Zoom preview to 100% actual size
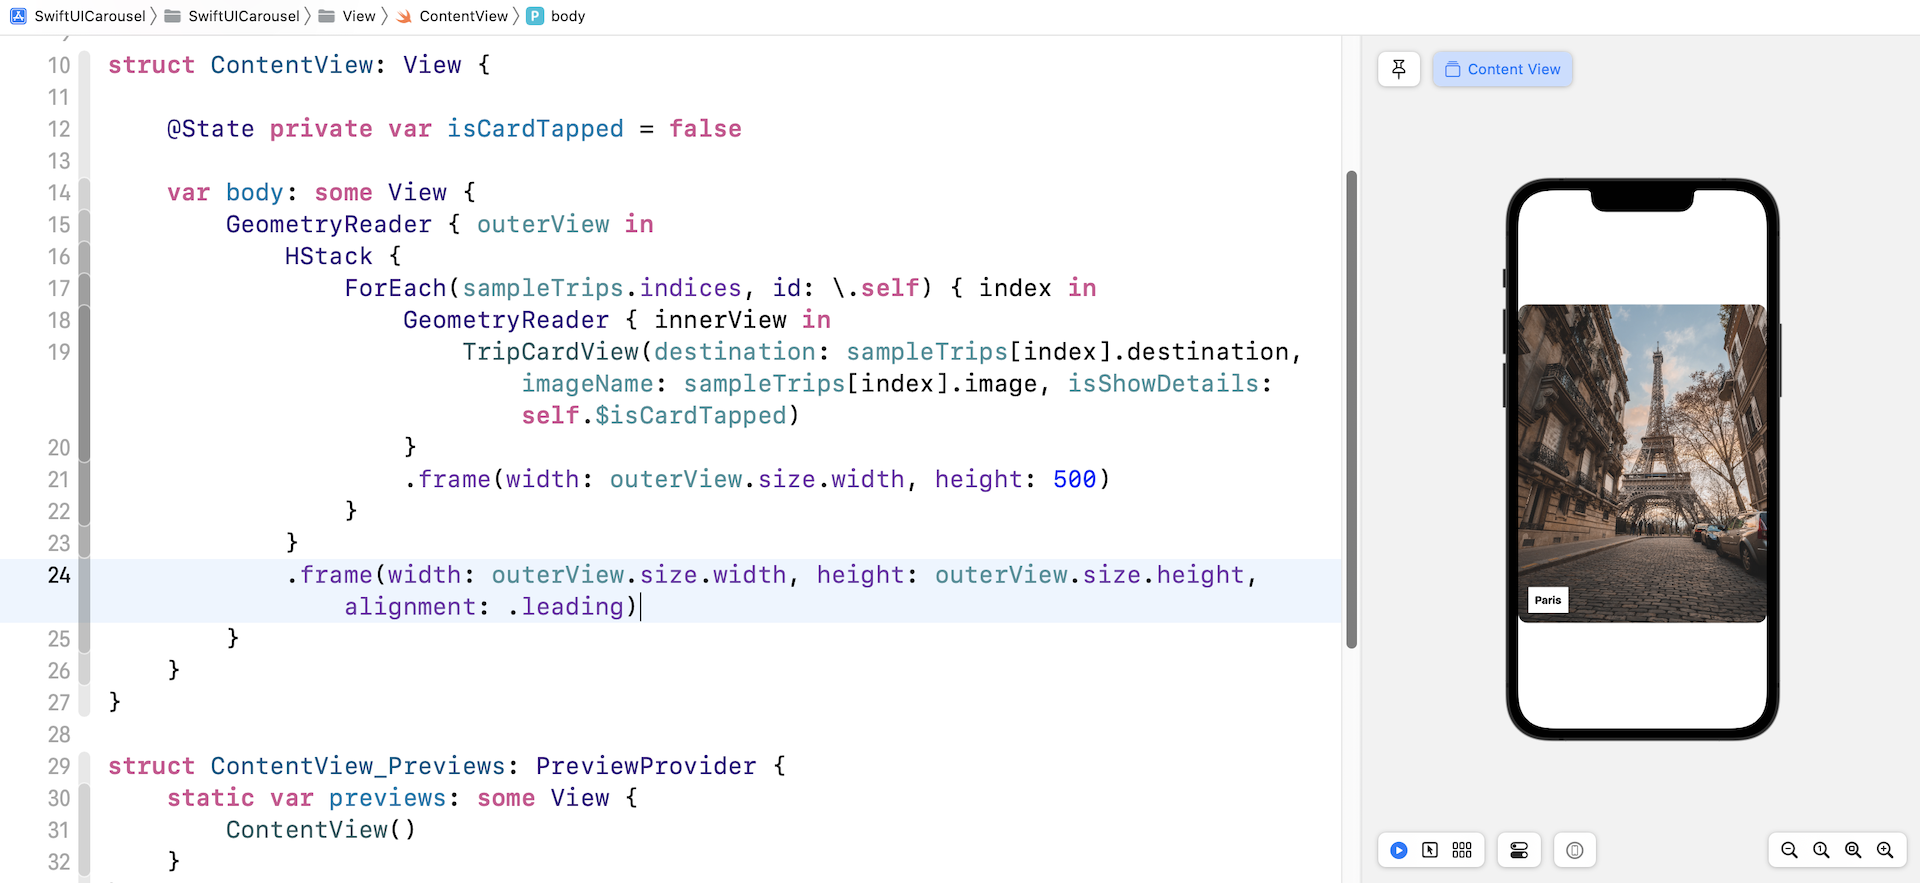This screenshot has height=883, width=1920. click(x=1821, y=850)
